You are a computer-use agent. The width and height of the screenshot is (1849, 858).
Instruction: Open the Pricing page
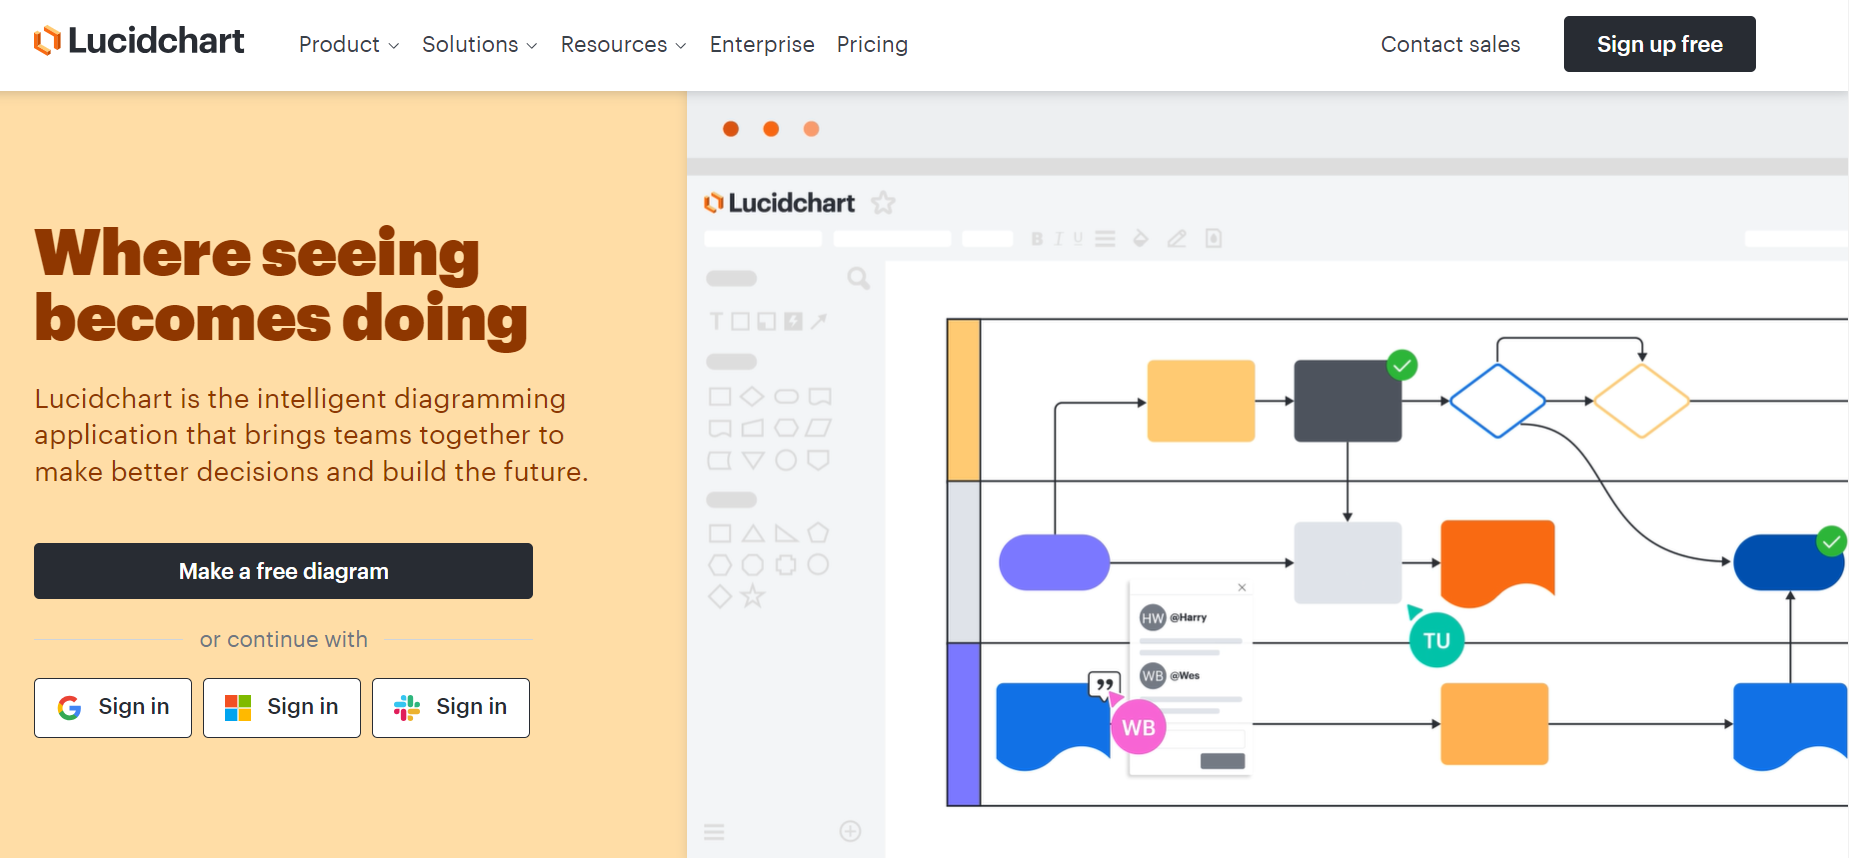(872, 45)
